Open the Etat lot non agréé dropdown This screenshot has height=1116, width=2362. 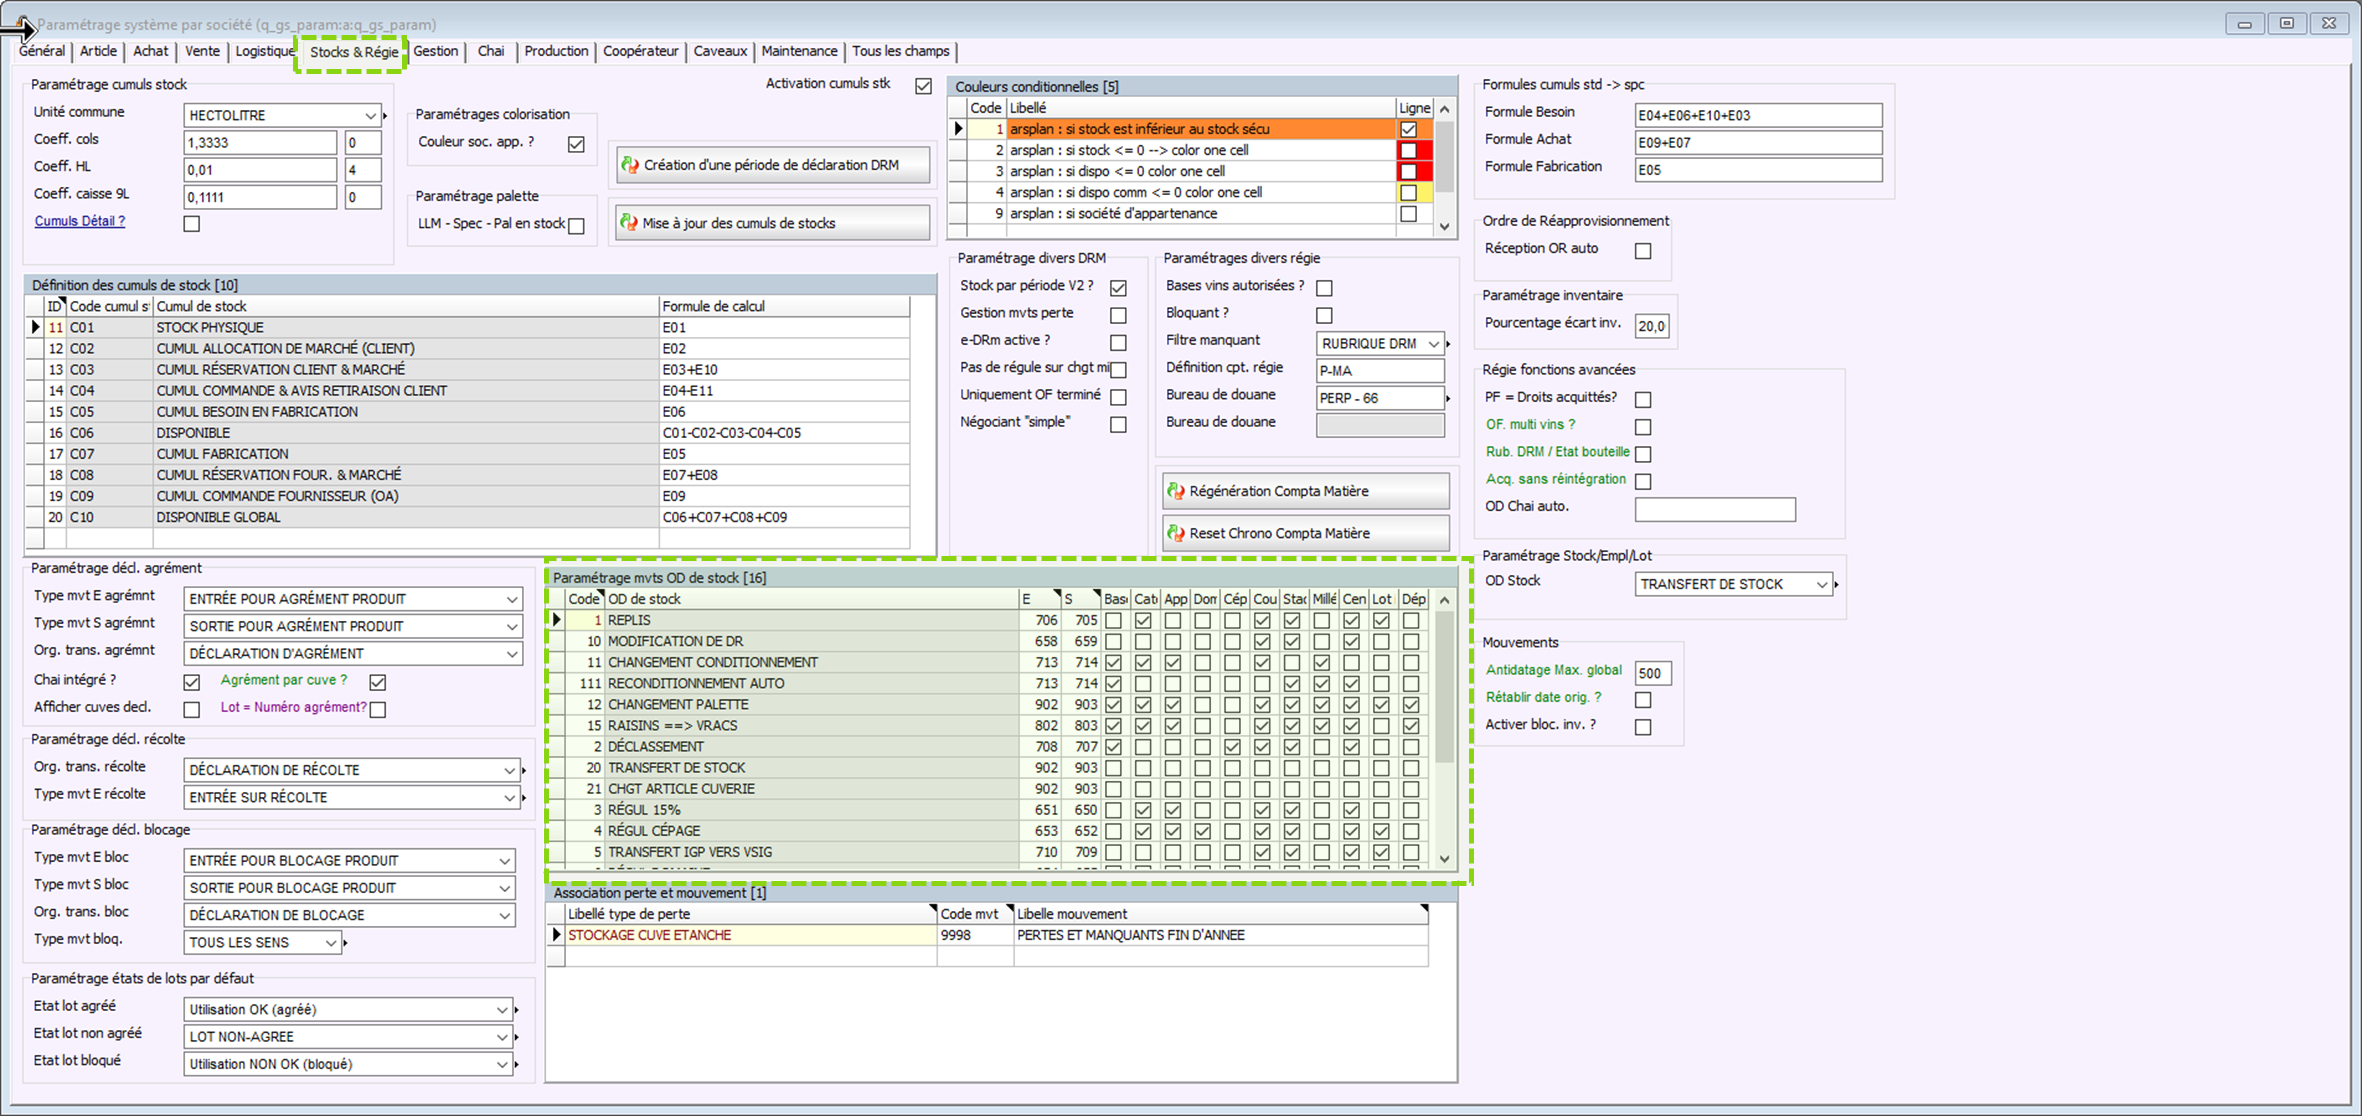pyautogui.click(x=501, y=1037)
